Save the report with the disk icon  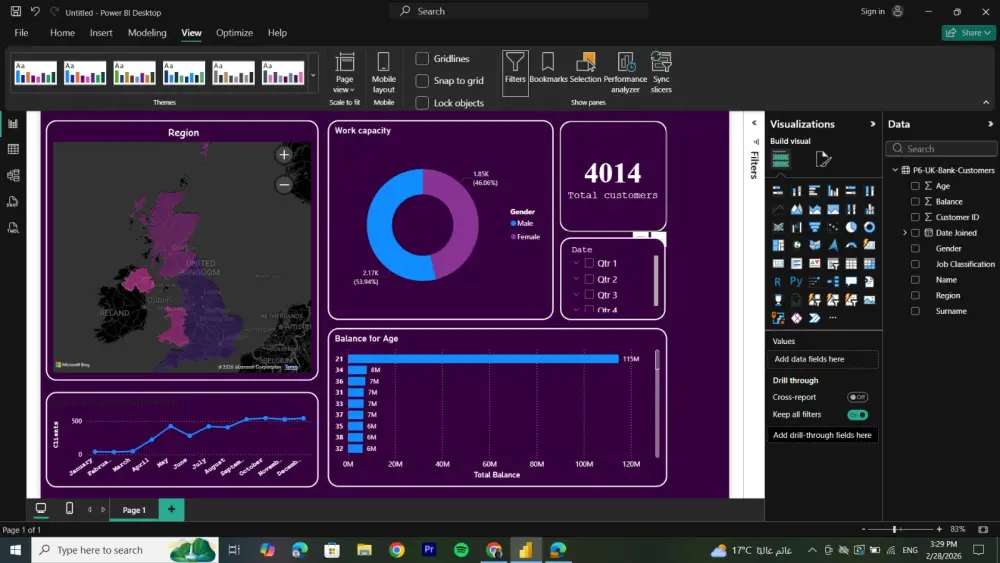point(15,11)
